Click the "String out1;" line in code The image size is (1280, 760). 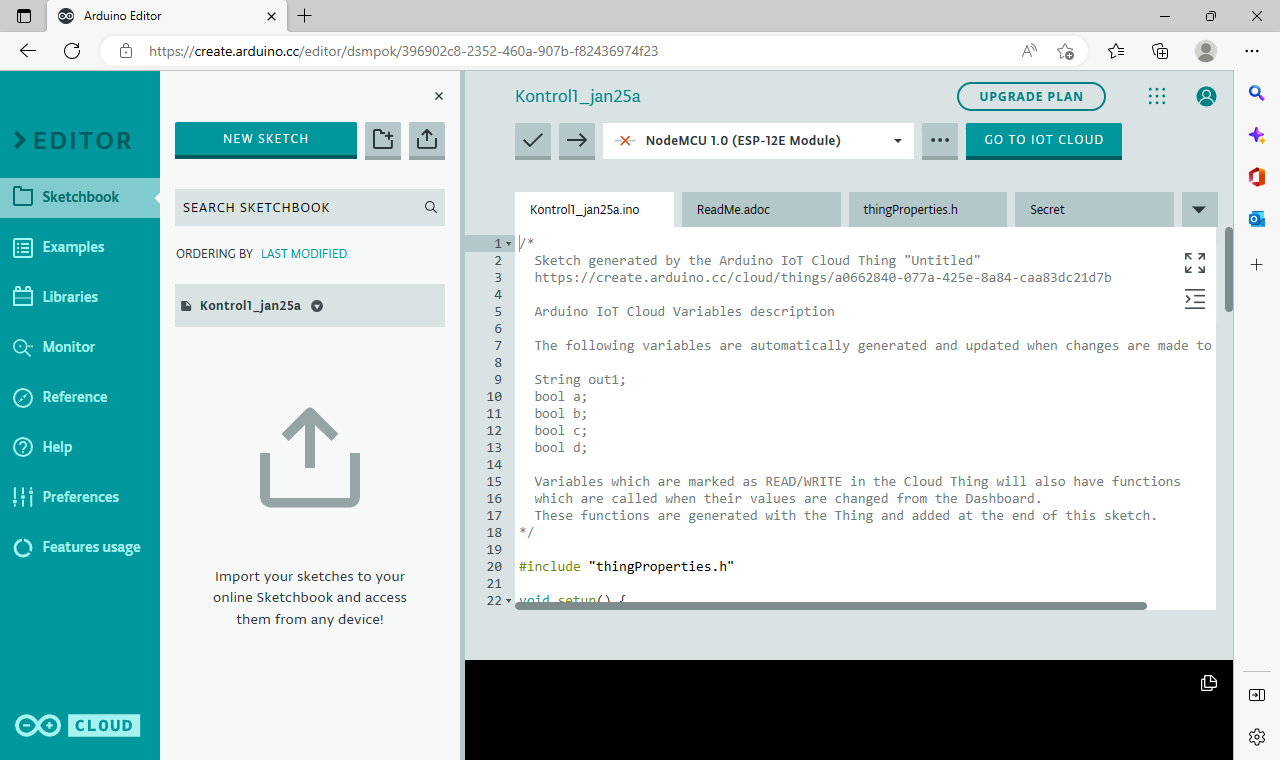[x=580, y=379]
